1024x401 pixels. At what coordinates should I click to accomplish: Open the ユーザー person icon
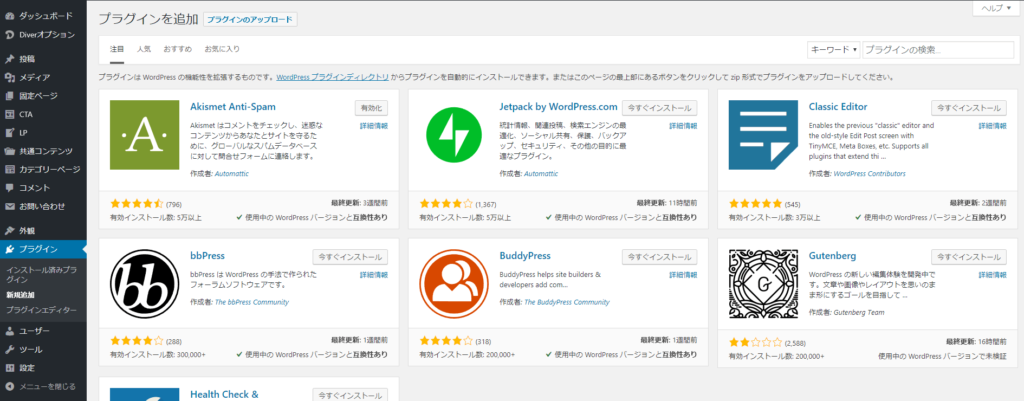tap(9, 331)
